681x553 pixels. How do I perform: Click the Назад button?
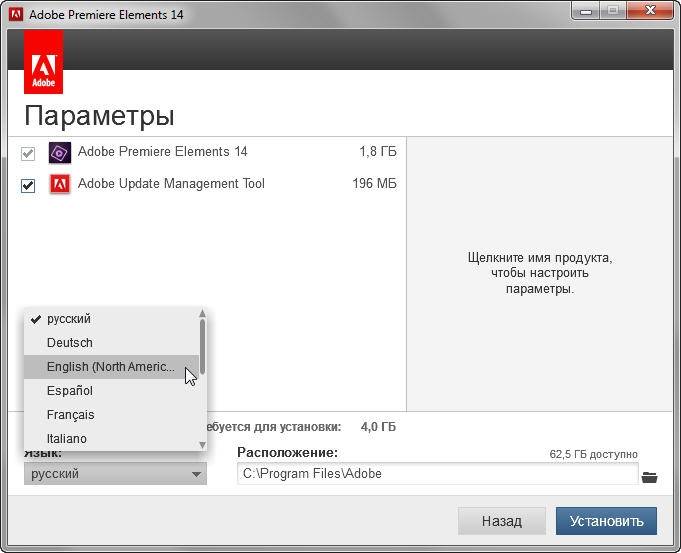tap(502, 521)
